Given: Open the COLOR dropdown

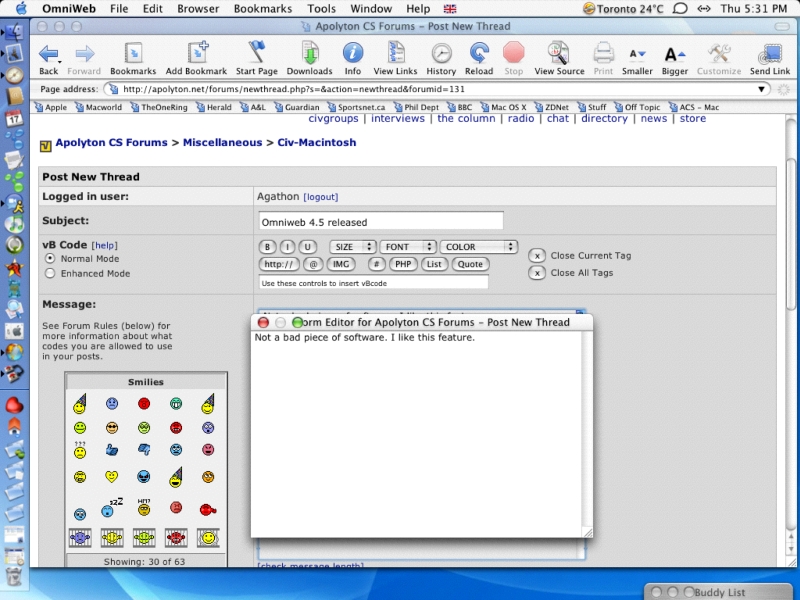Looking at the screenshot, I should 478,247.
